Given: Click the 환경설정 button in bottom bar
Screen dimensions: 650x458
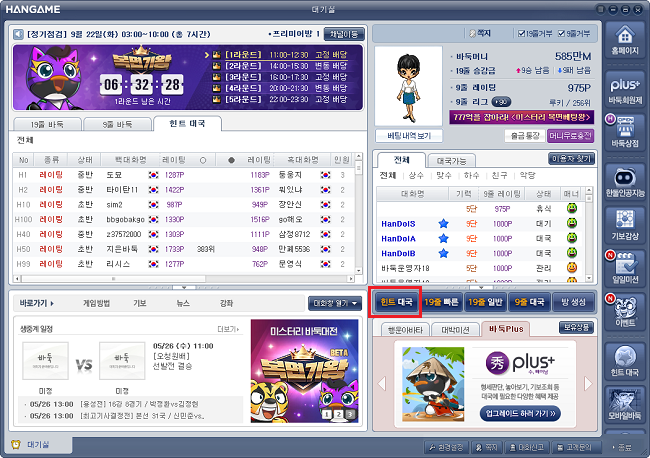Looking at the screenshot, I should pos(446,448).
